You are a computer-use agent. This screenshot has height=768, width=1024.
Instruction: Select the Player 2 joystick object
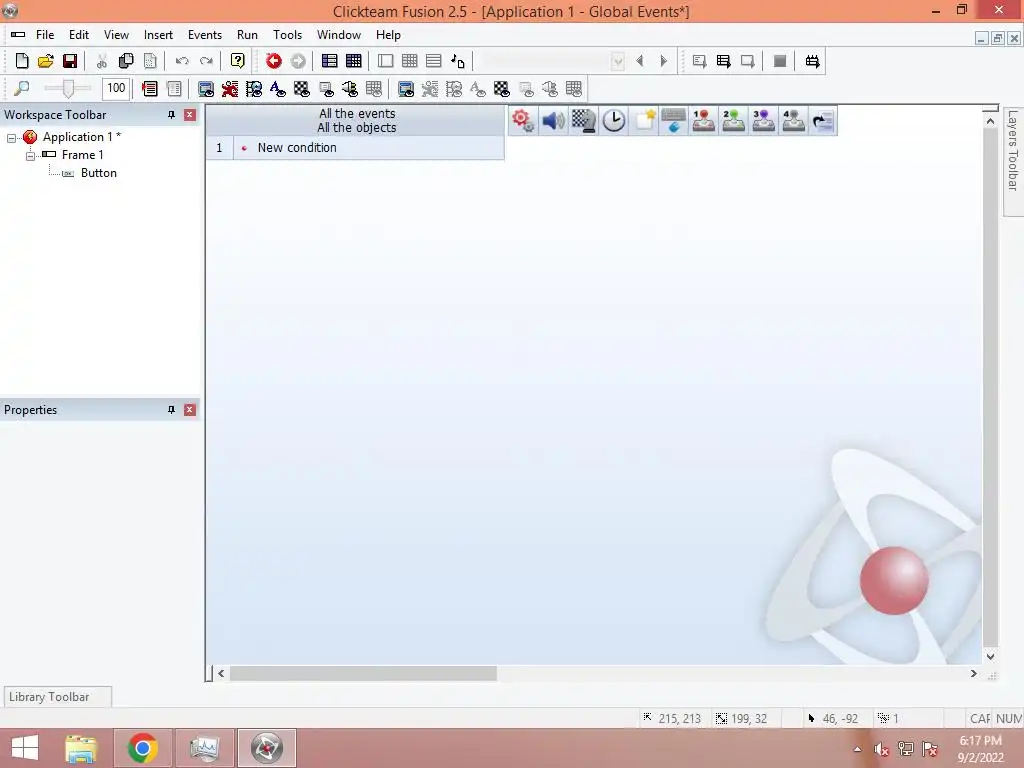click(x=733, y=121)
